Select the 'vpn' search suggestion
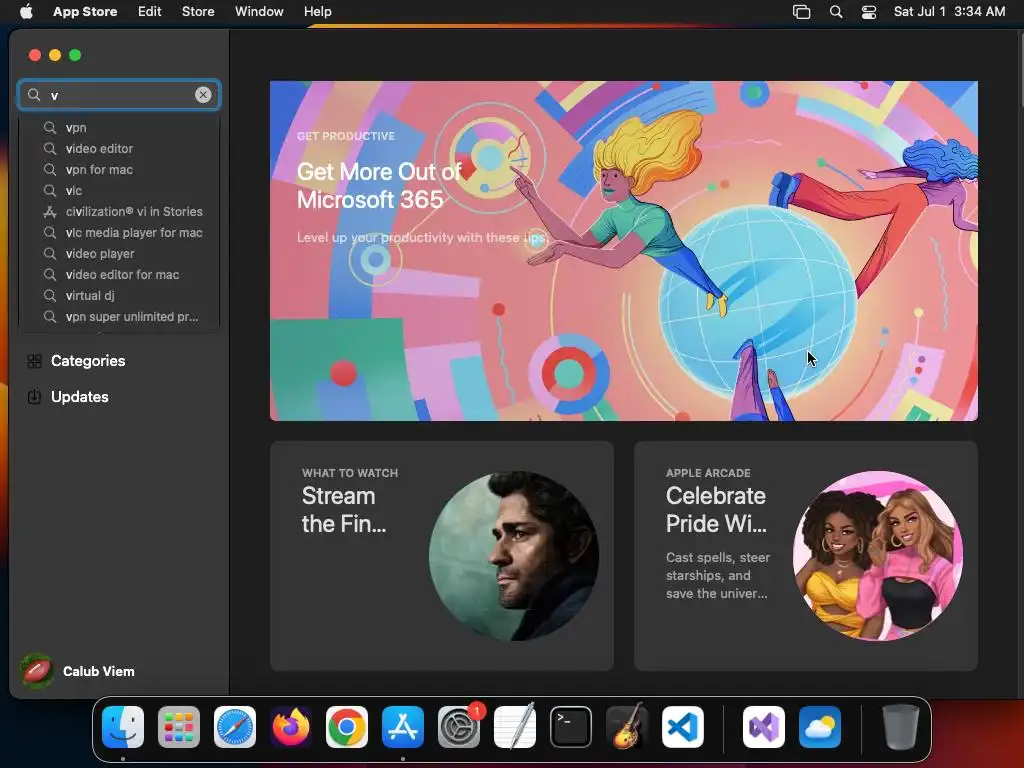The width and height of the screenshot is (1024, 768). [119, 128]
